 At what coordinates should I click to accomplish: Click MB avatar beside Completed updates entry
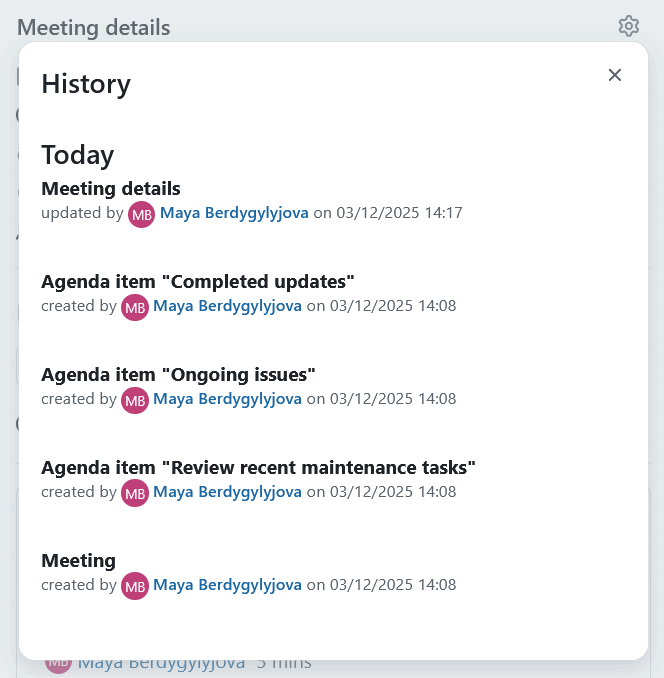point(135,307)
